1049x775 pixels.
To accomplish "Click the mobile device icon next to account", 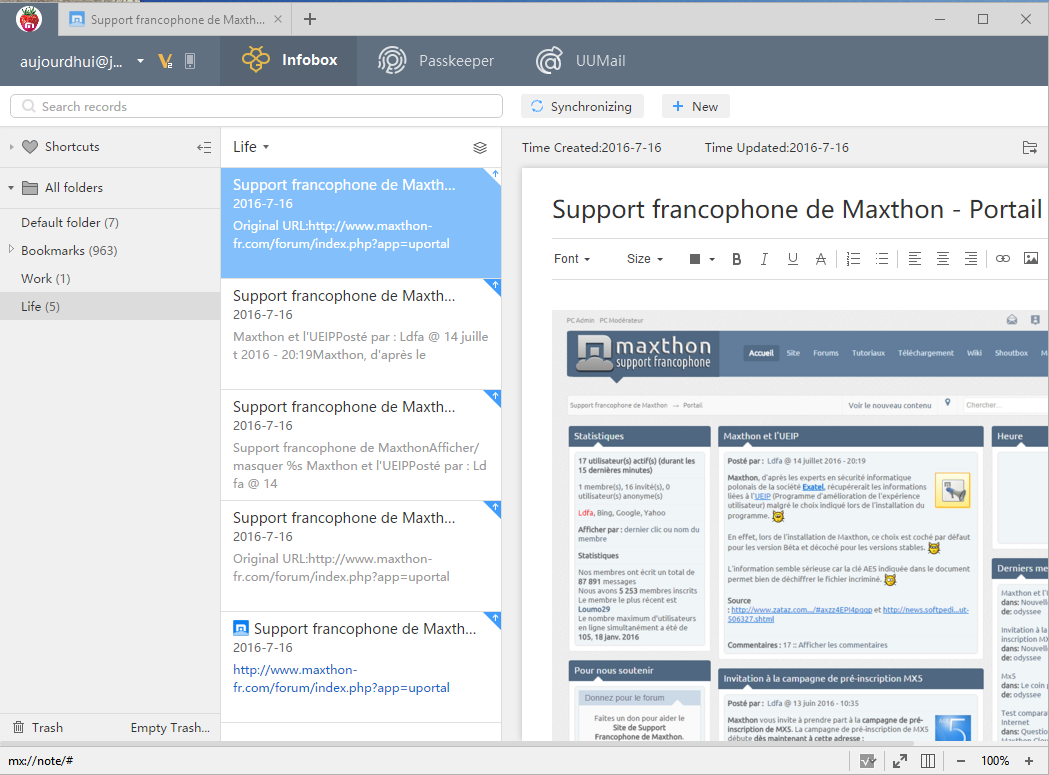I will click(x=190, y=61).
